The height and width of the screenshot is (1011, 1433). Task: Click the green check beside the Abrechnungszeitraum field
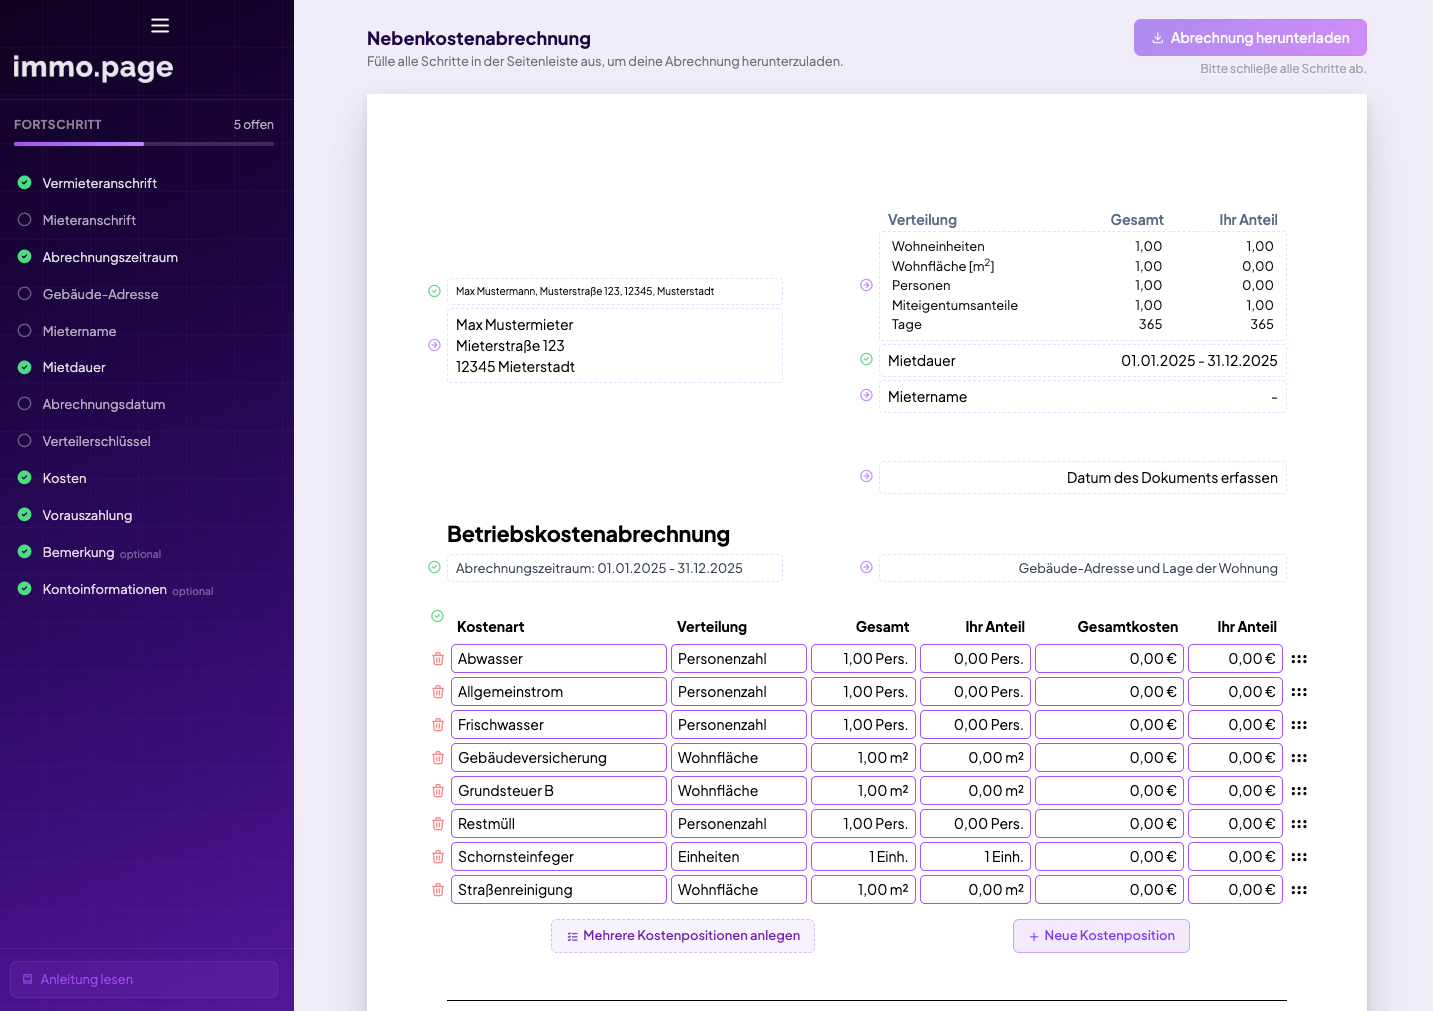point(433,567)
